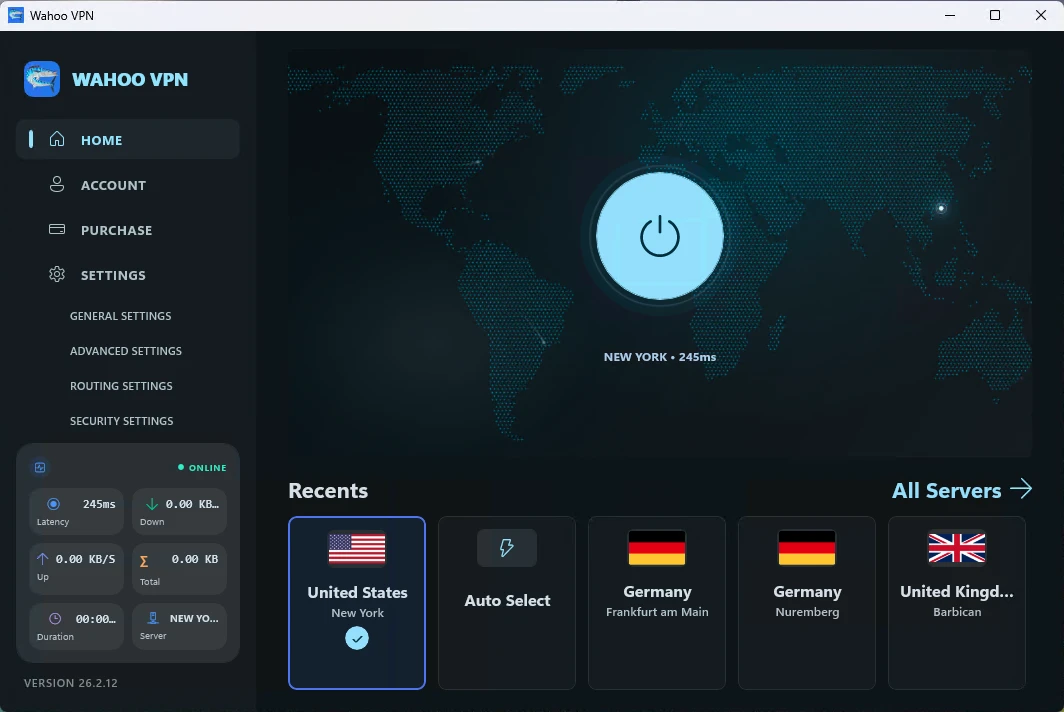
Task: Click the Wahoo VPN fish logo icon
Action: tap(42, 79)
